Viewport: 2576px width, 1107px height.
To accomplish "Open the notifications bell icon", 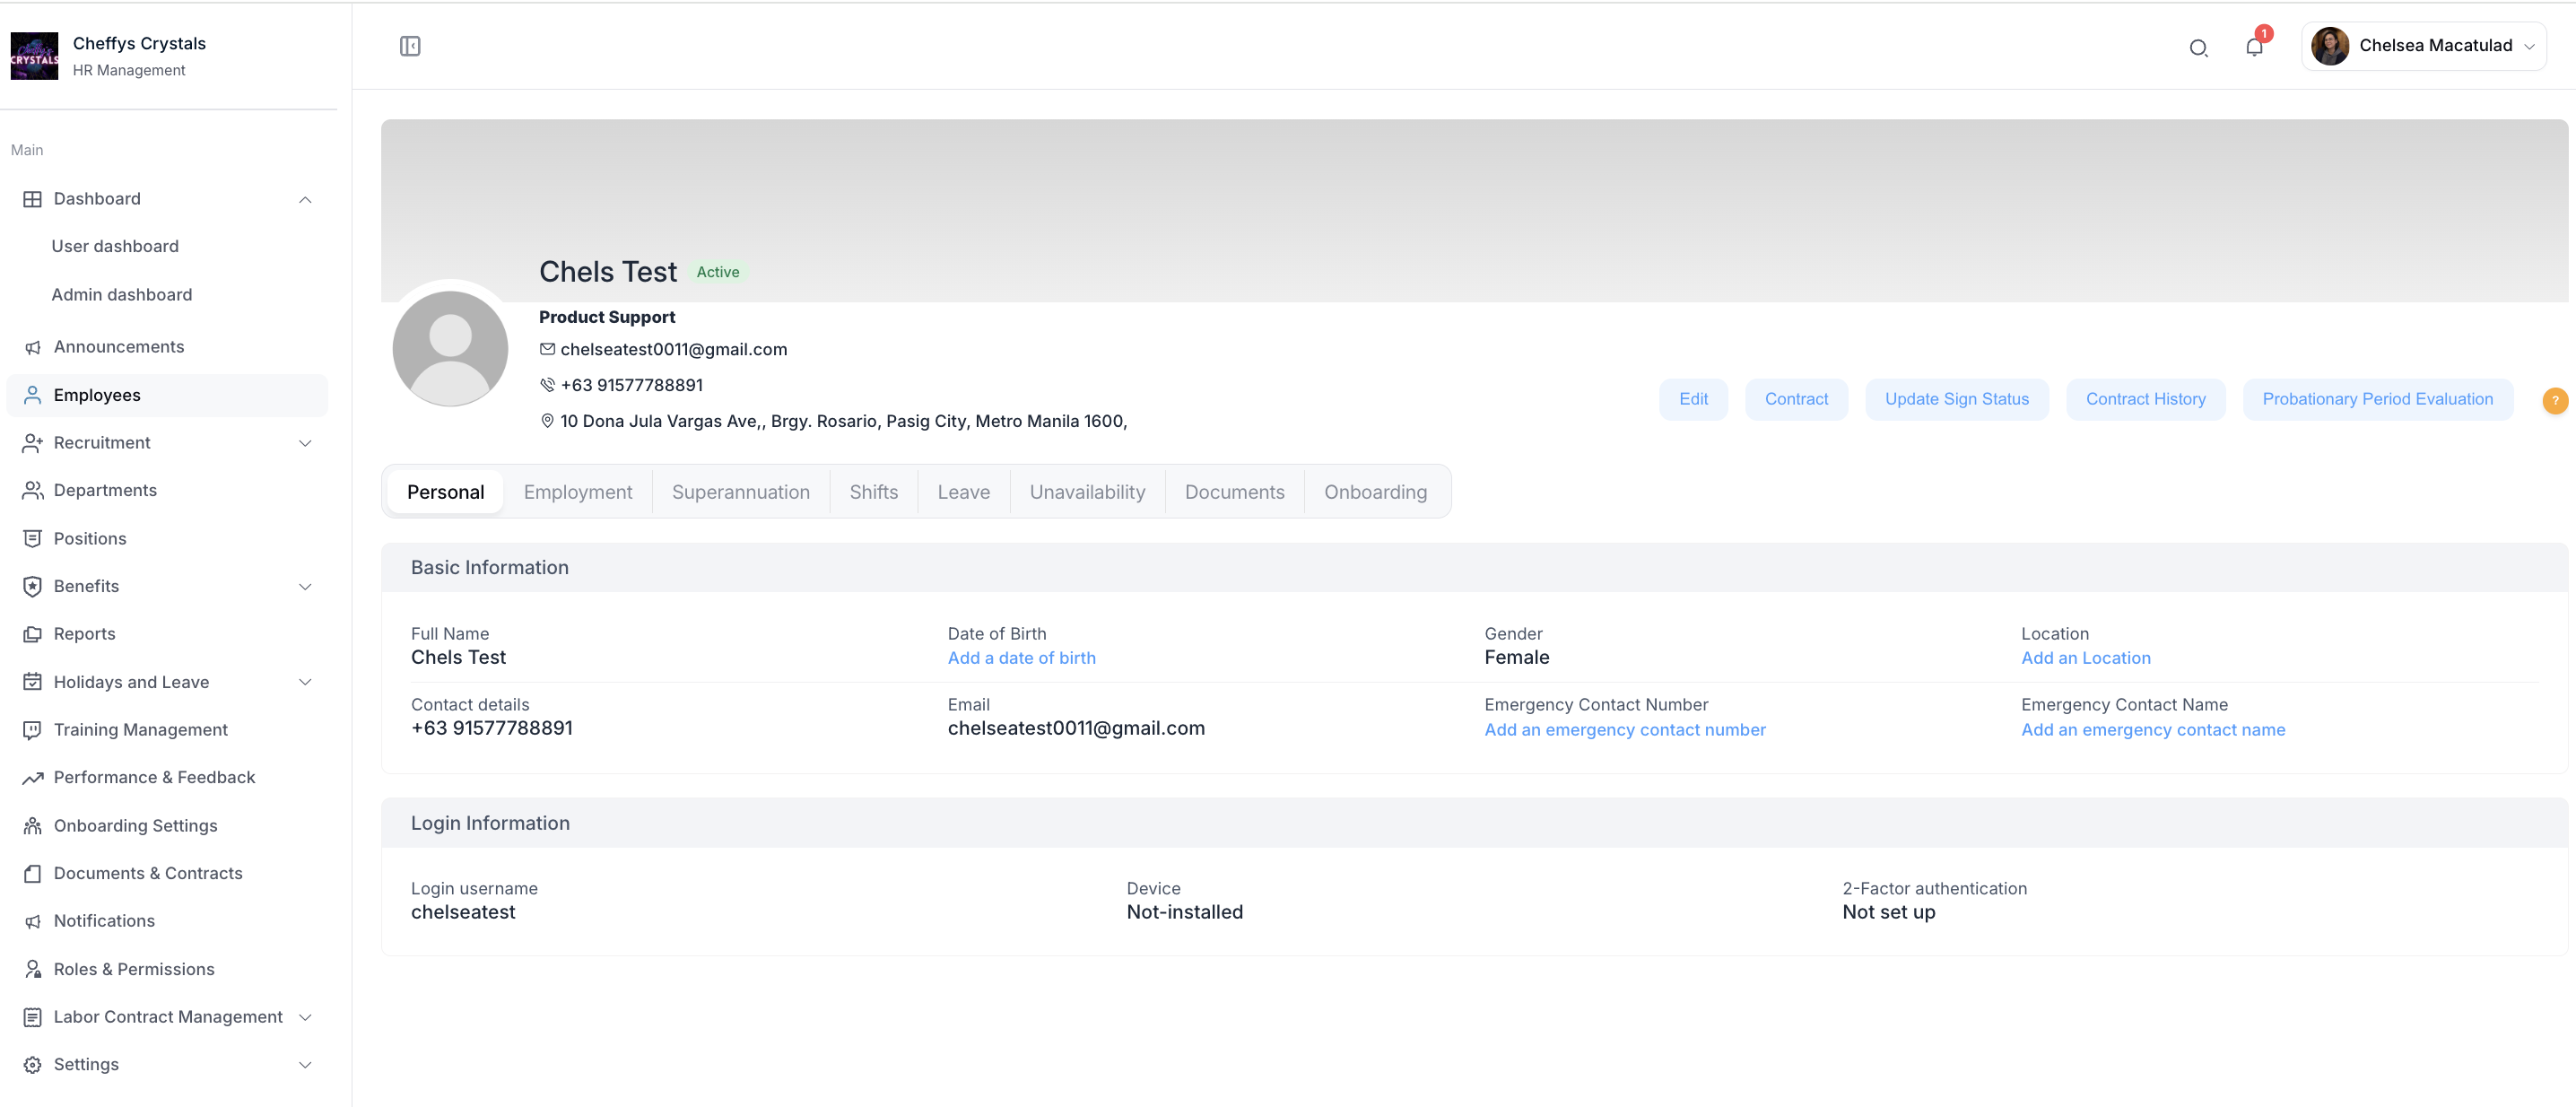I will coord(2253,47).
